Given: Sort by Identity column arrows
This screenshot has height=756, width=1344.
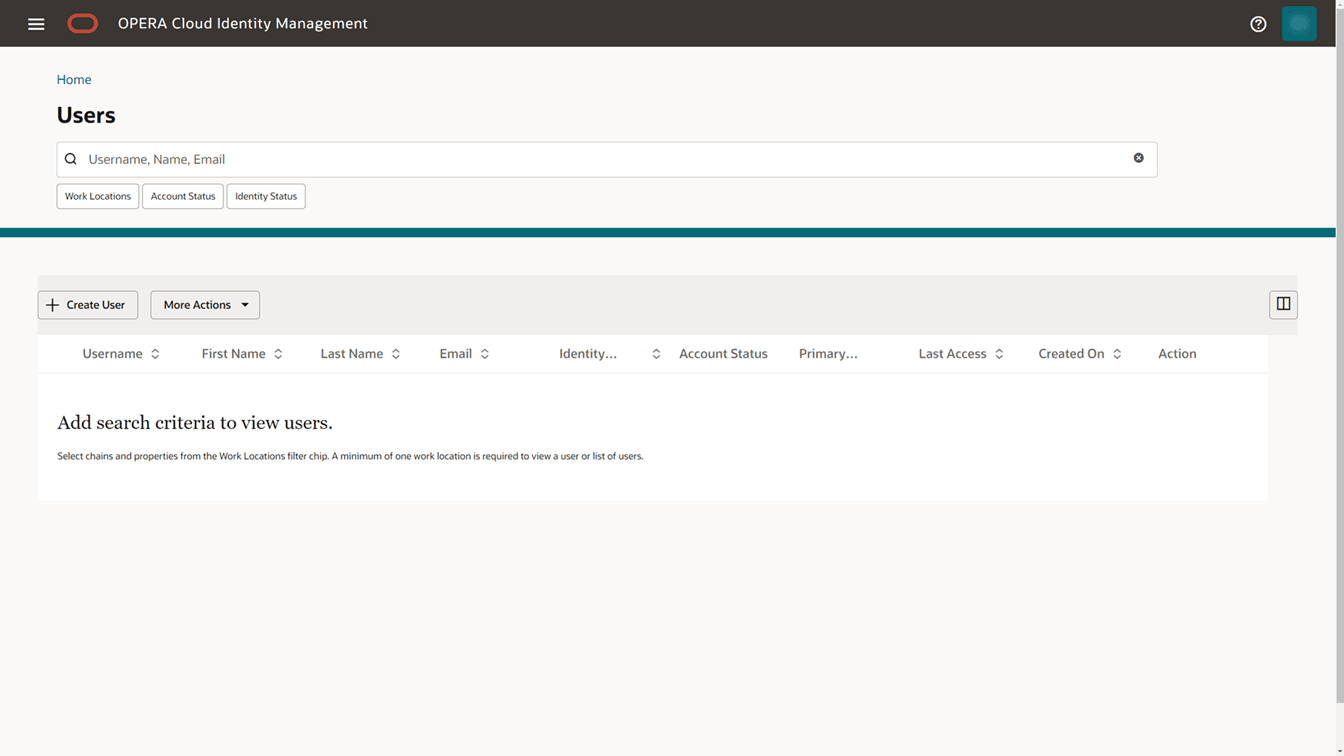Looking at the screenshot, I should (656, 354).
